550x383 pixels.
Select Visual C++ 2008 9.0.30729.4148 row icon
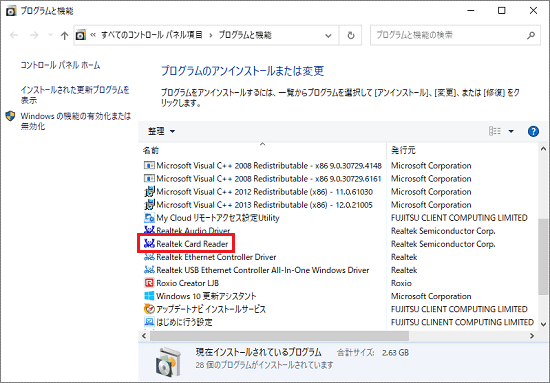pos(149,165)
